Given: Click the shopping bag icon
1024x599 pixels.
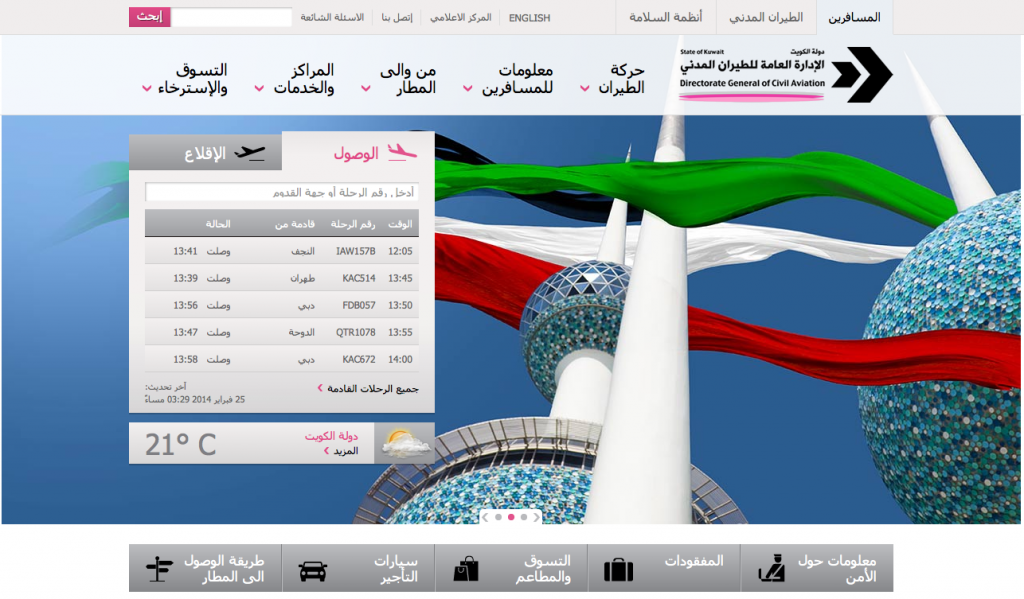Looking at the screenshot, I should click(x=465, y=569).
